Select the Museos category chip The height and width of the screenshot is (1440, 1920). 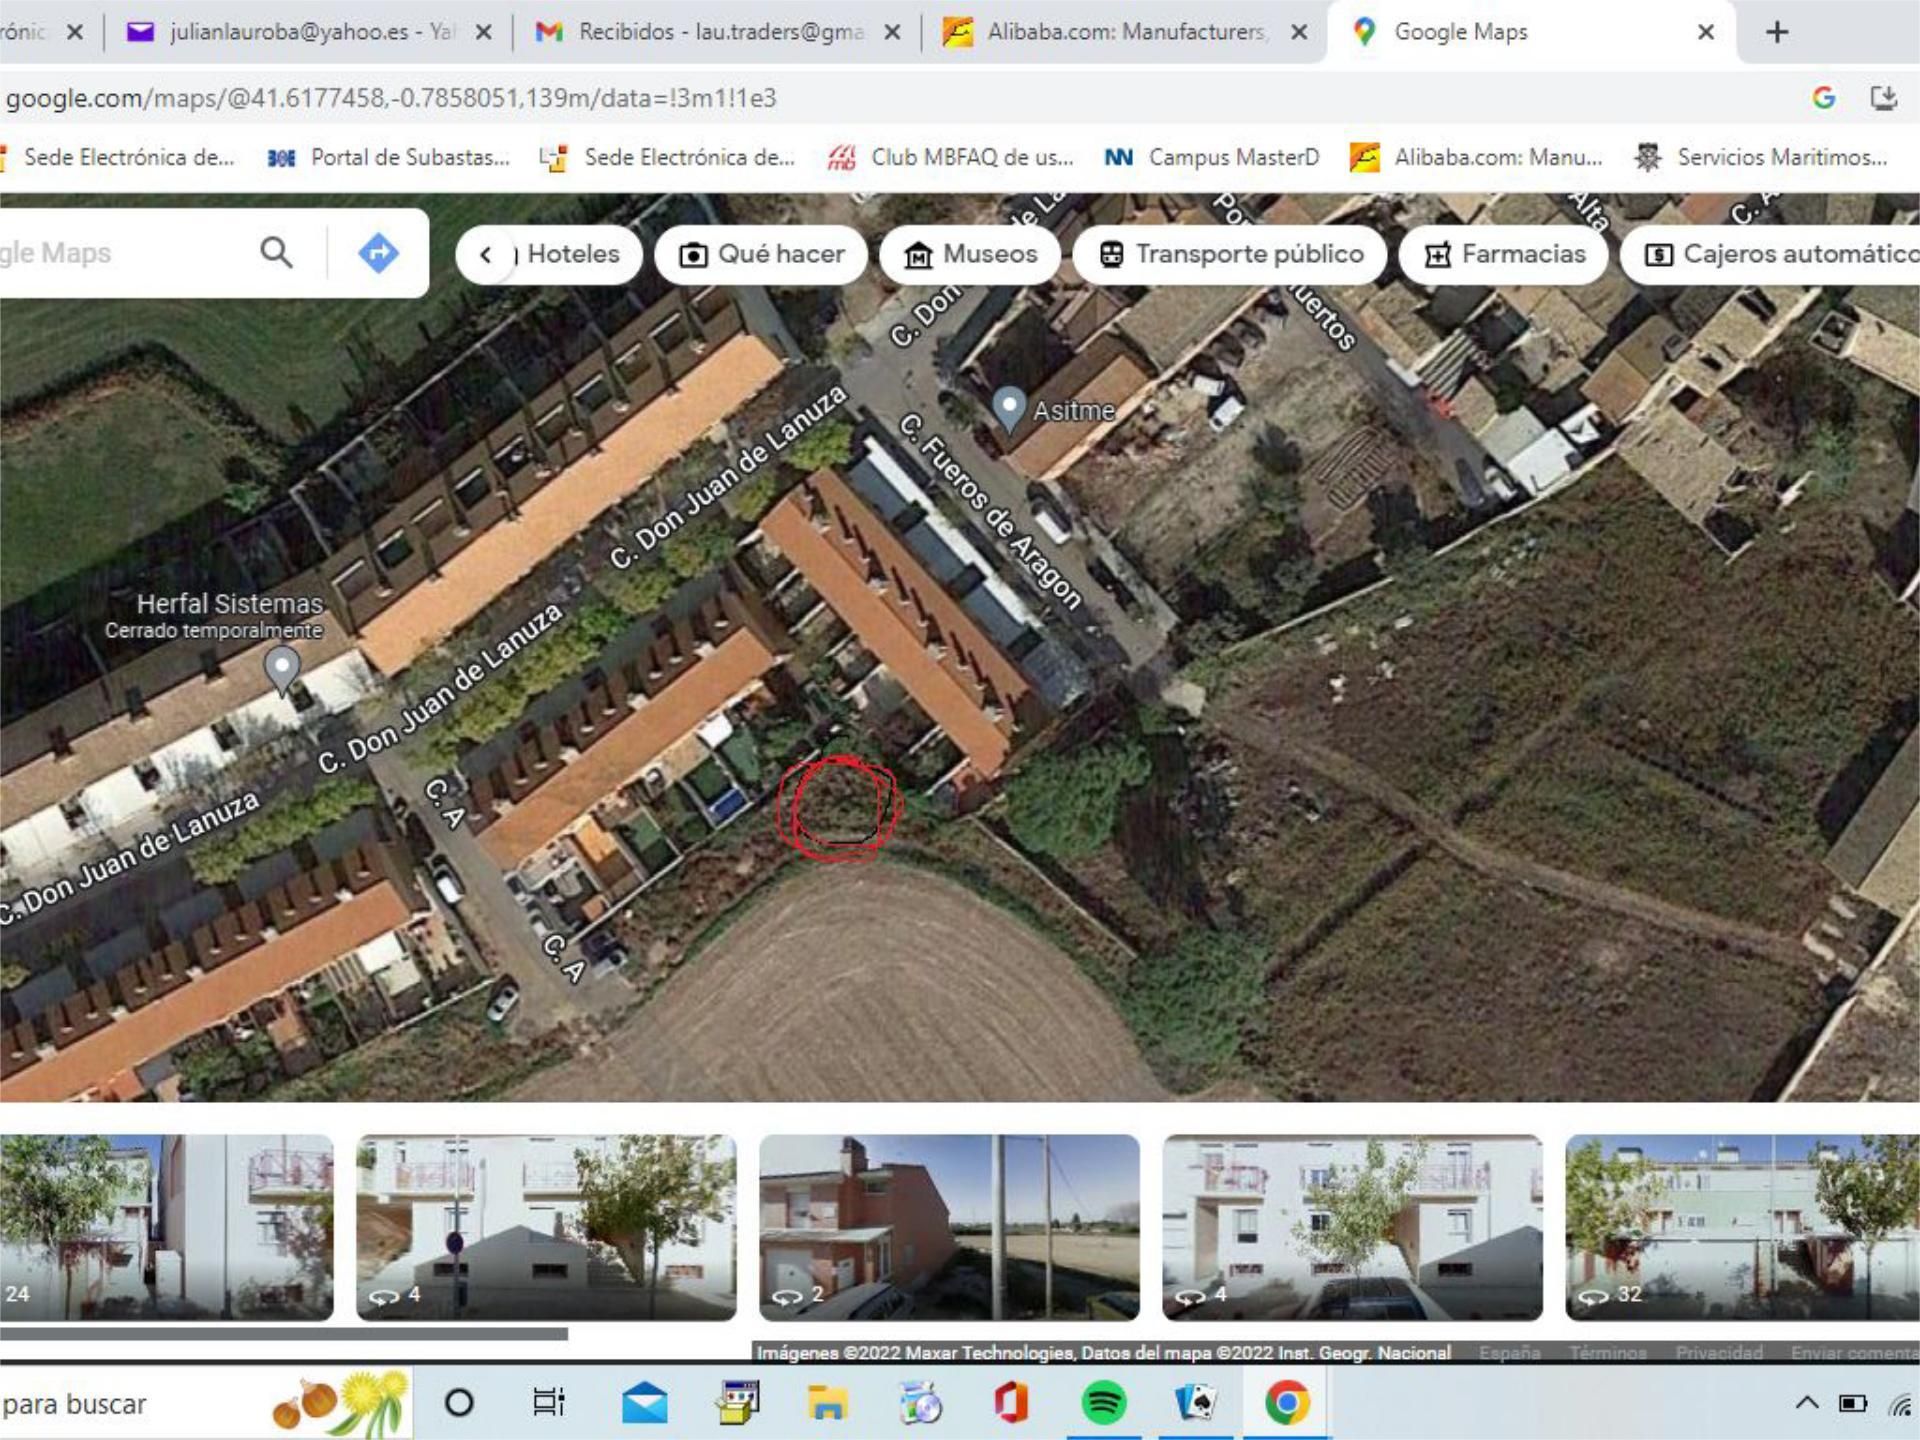[x=969, y=254]
